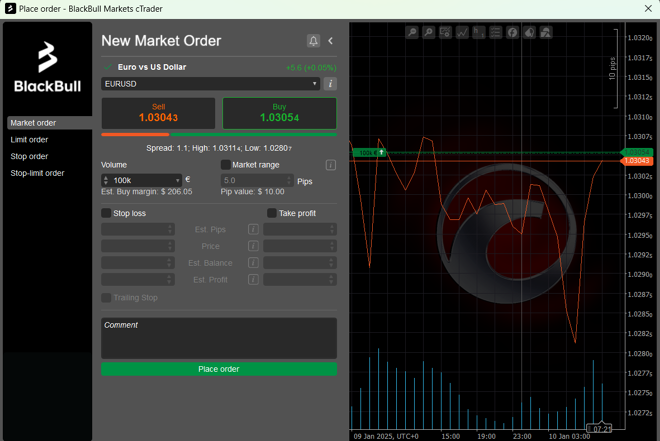Open the Est. Profit info icon
Viewport: 660px width, 441px height.
(x=253, y=279)
